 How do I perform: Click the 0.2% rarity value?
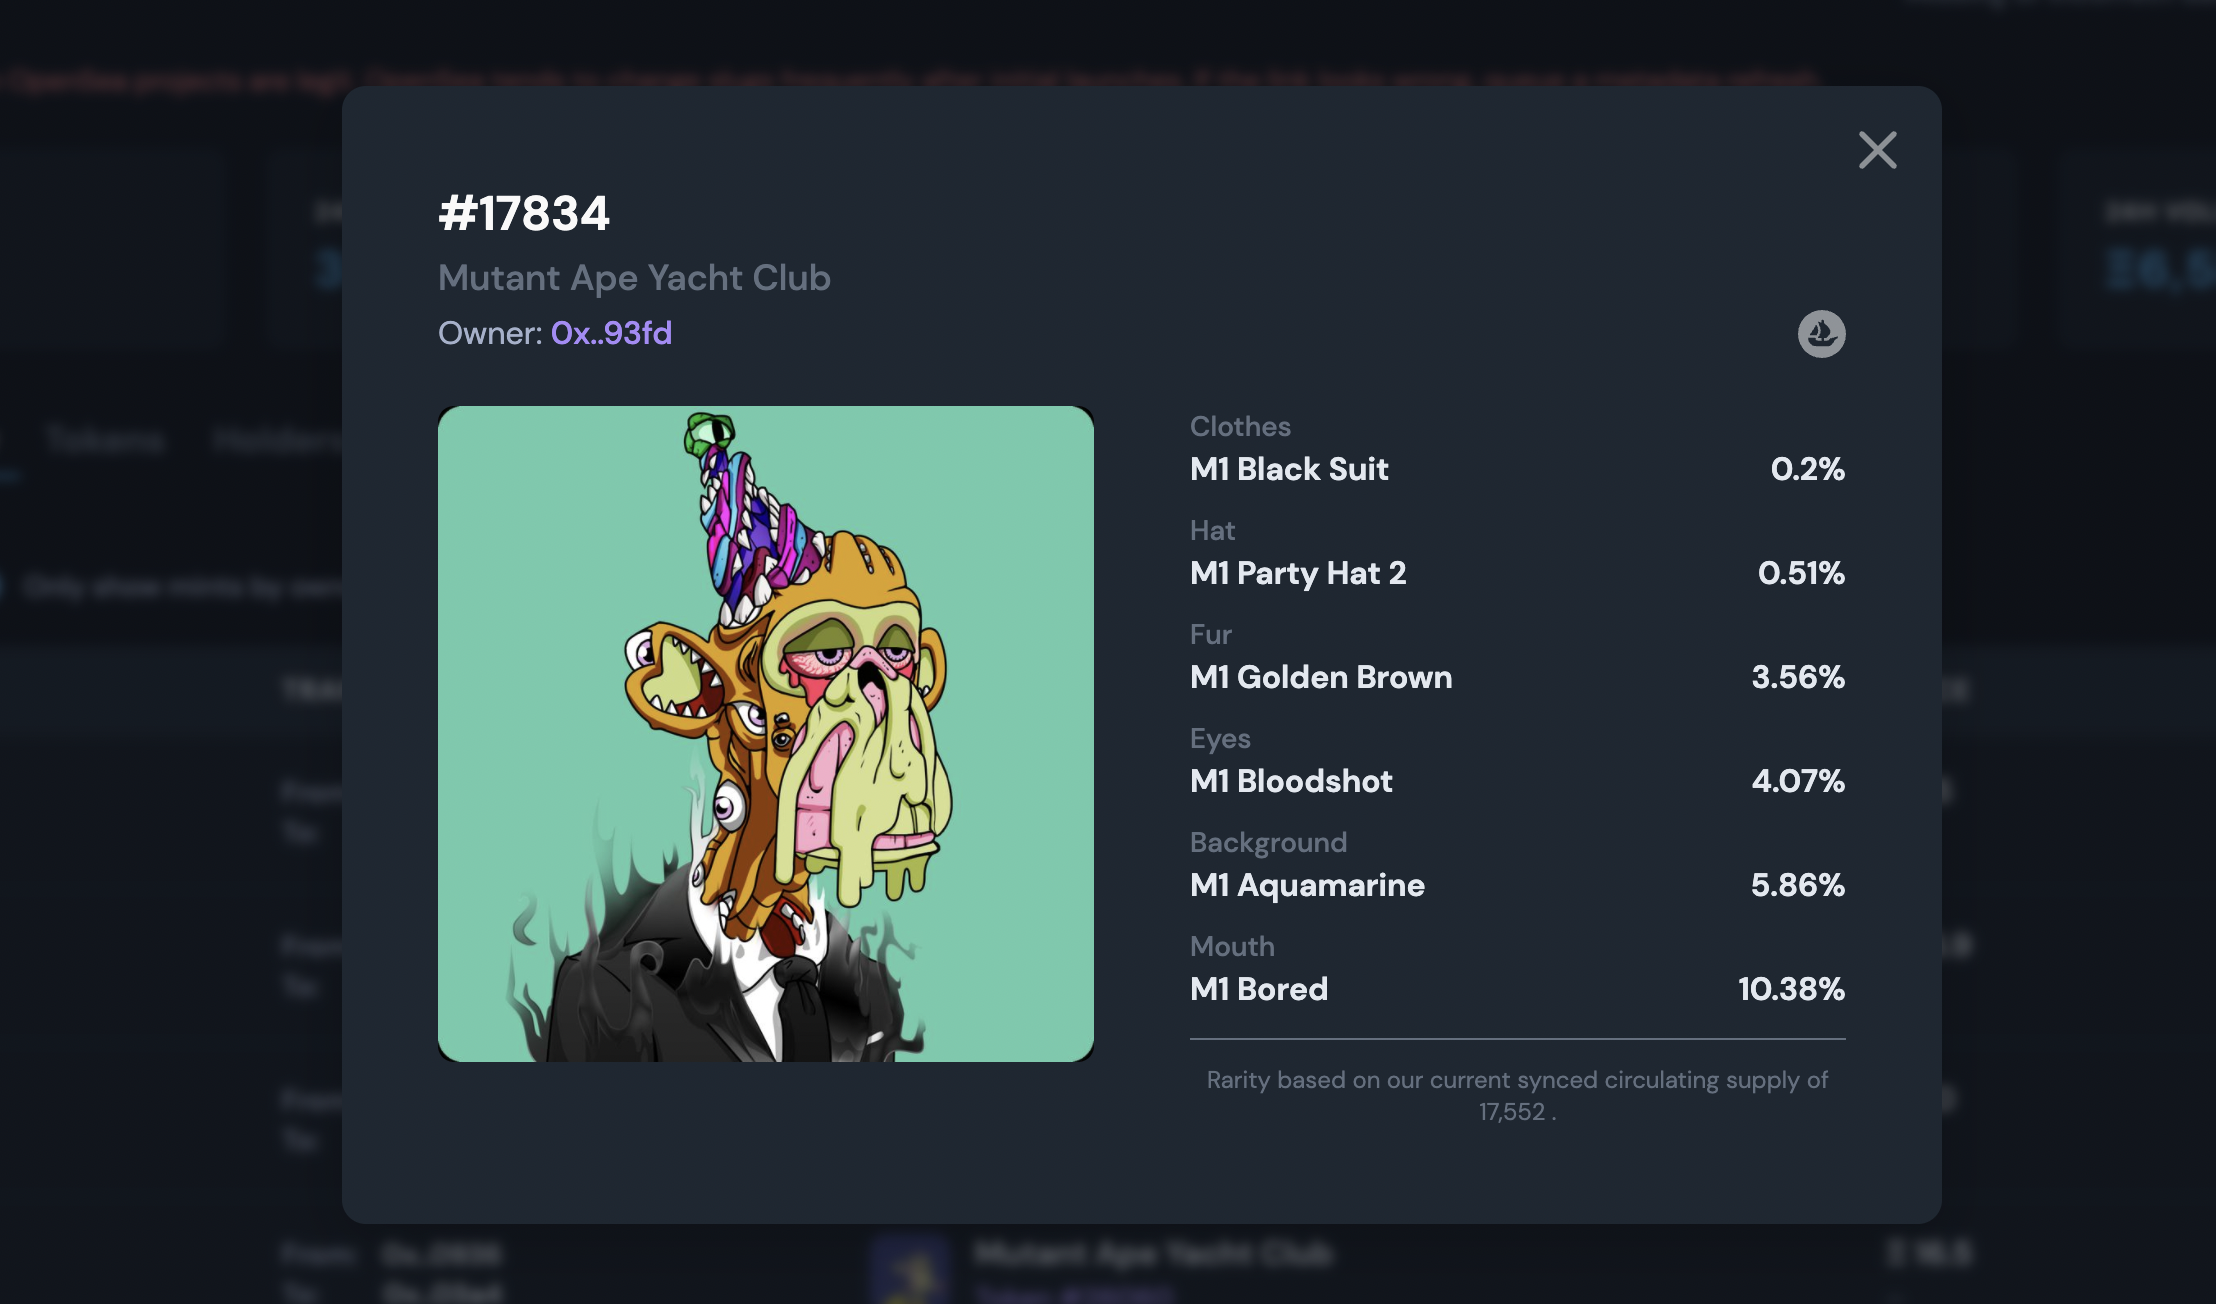click(1807, 469)
